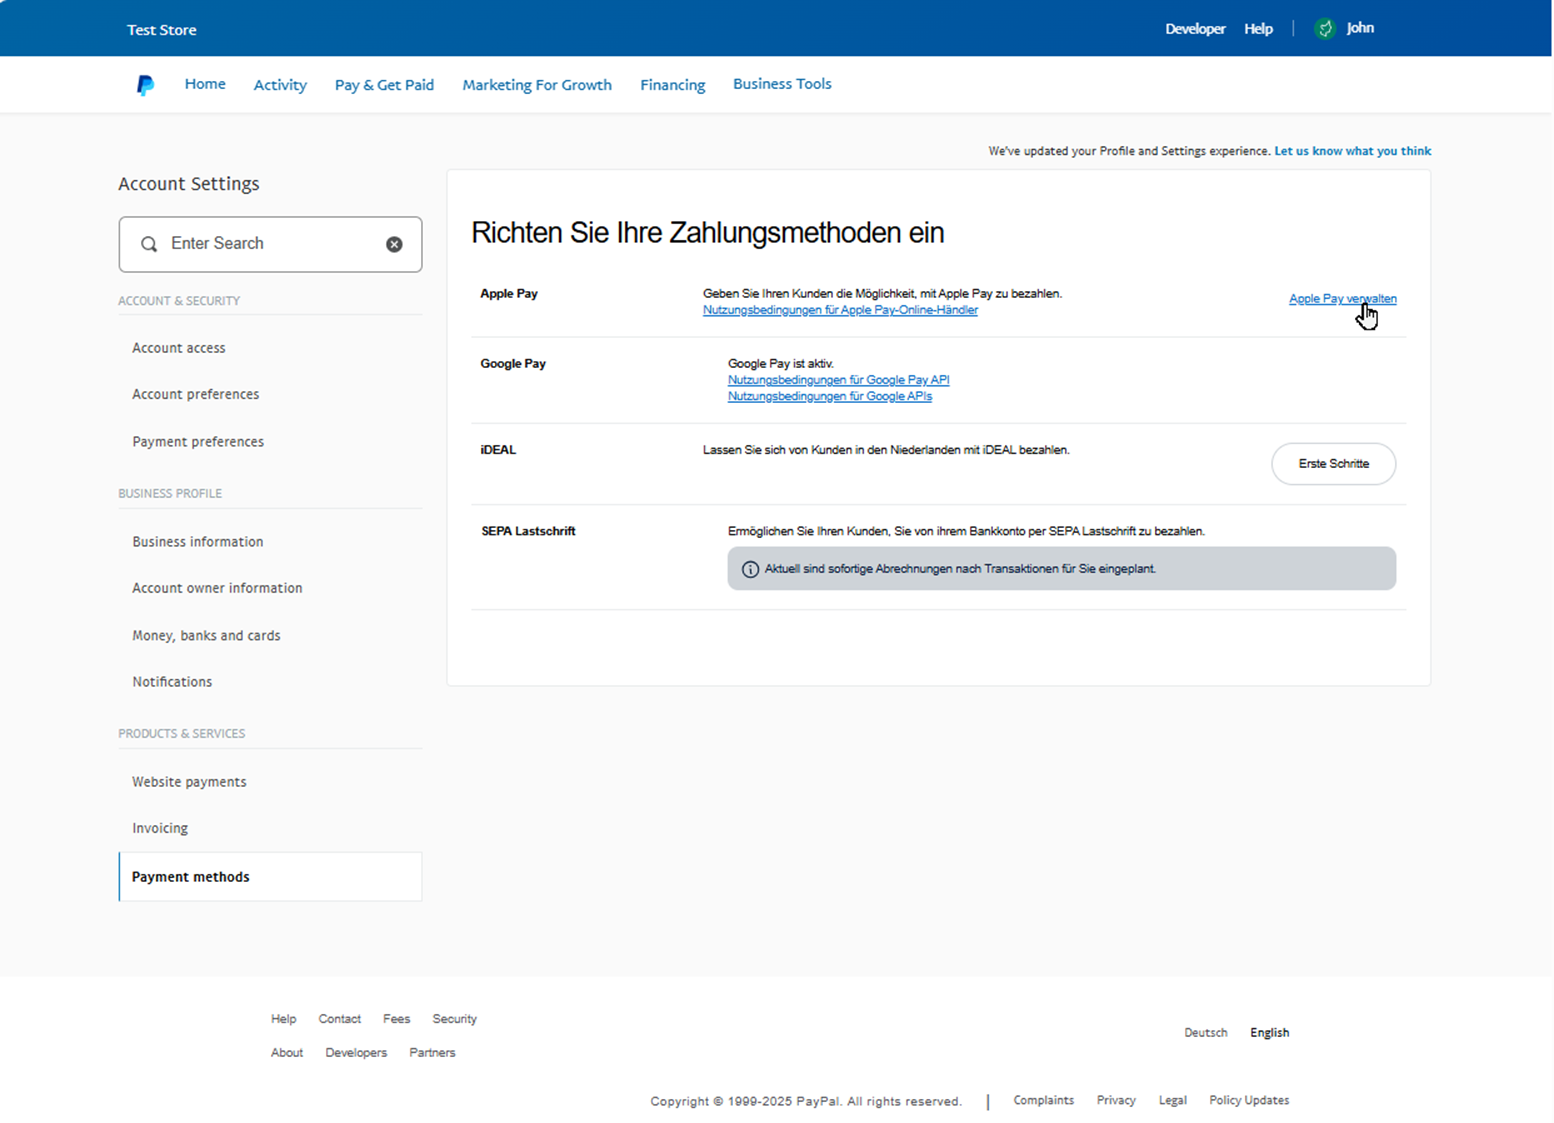
Task: Type in the Enter Search field
Action: tap(268, 244)
